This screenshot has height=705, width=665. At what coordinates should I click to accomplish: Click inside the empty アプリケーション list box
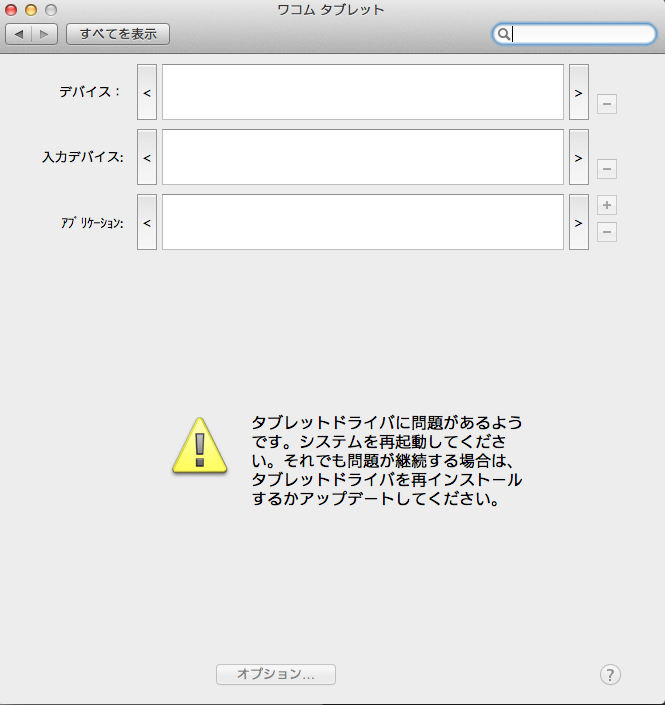pyautogui.click(x=363, y=222)
